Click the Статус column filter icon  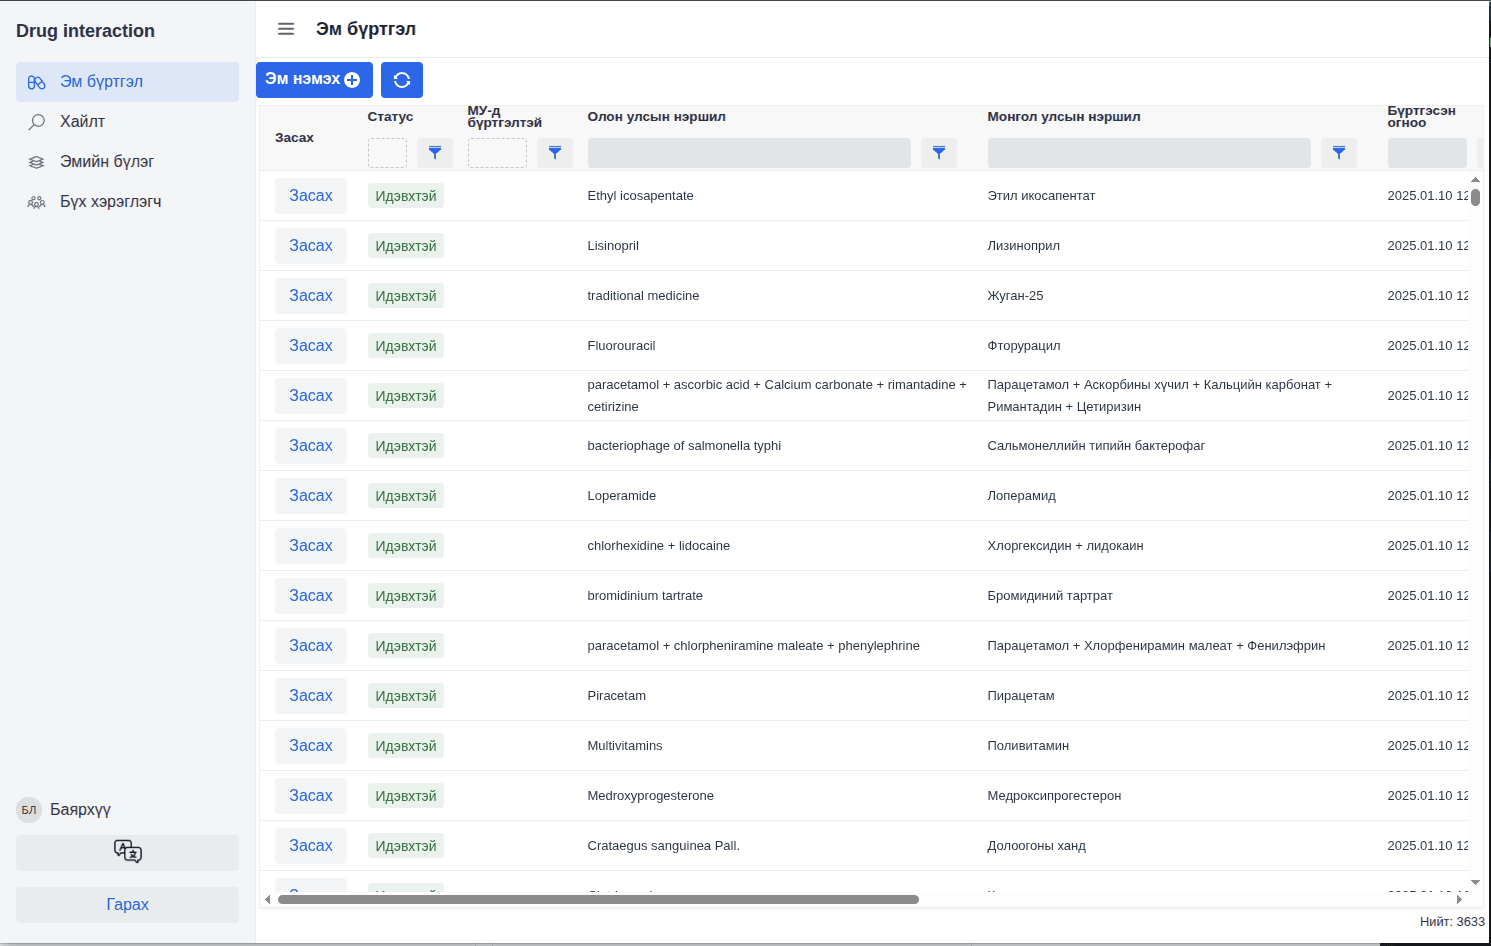coord(435,153)
